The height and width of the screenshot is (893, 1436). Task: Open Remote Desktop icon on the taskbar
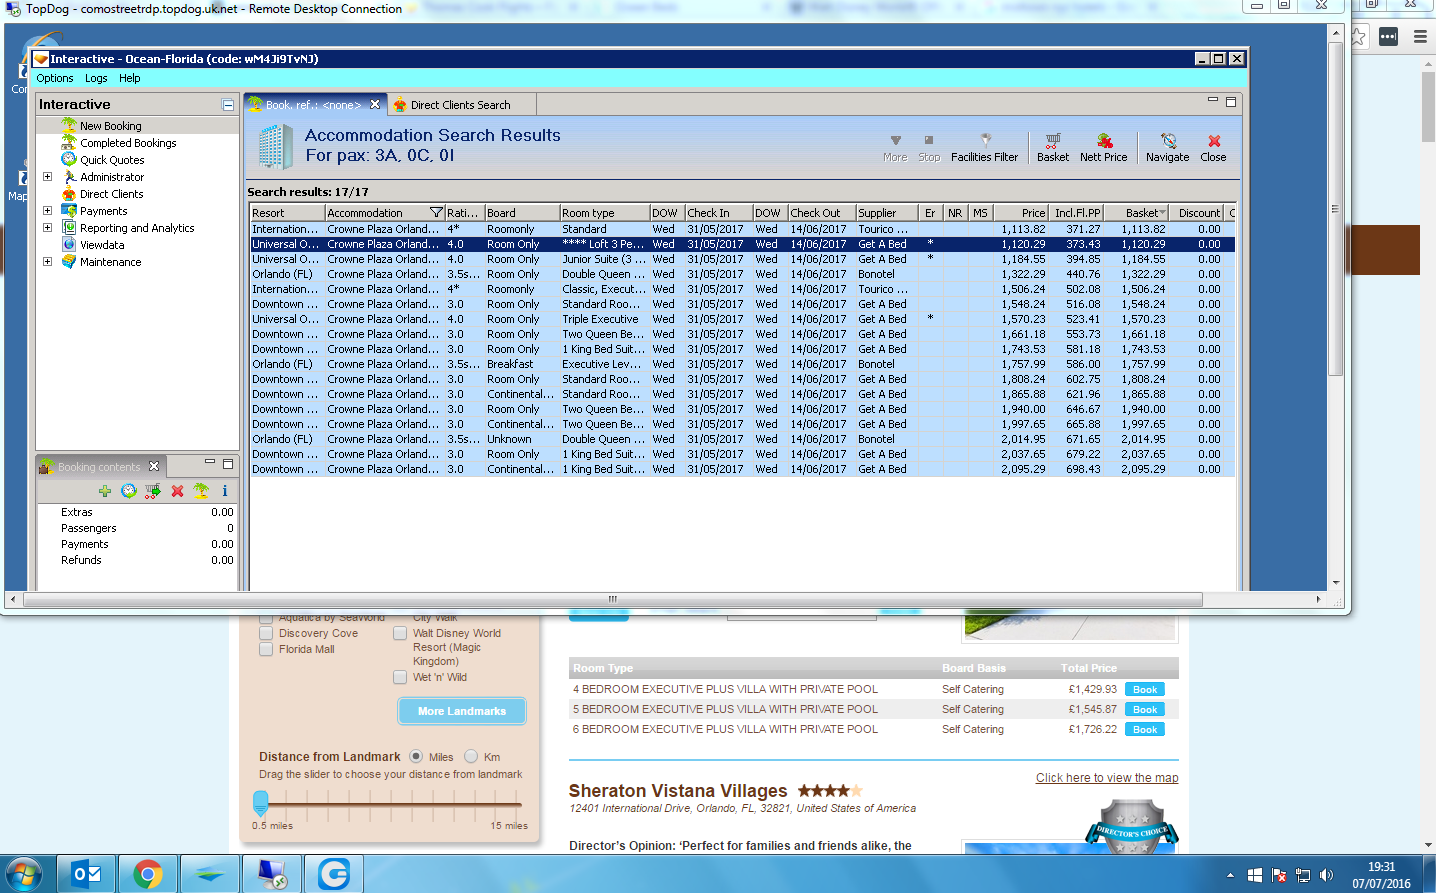tap(272, 874)
